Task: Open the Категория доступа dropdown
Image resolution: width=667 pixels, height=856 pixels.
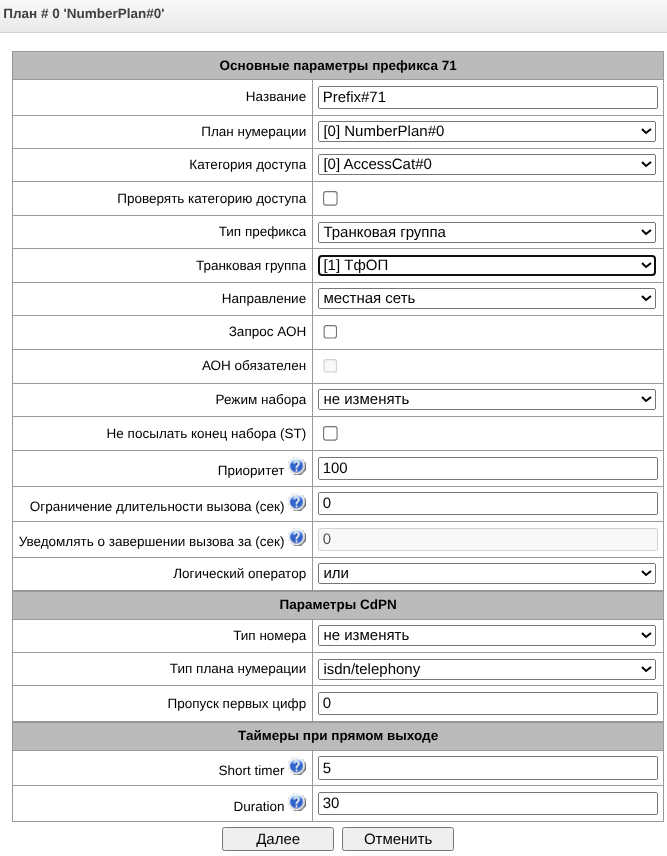Action: coord(487,164)
